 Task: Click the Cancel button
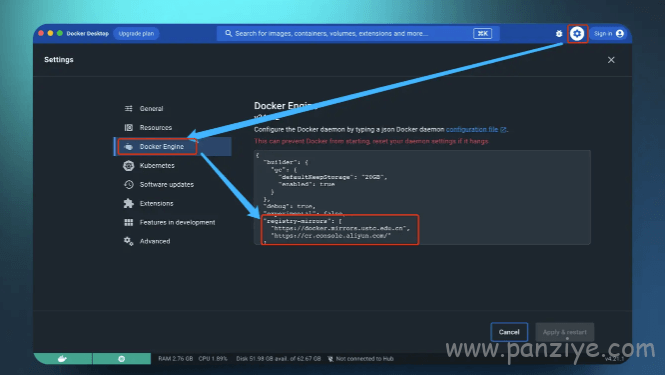point(509,332)
